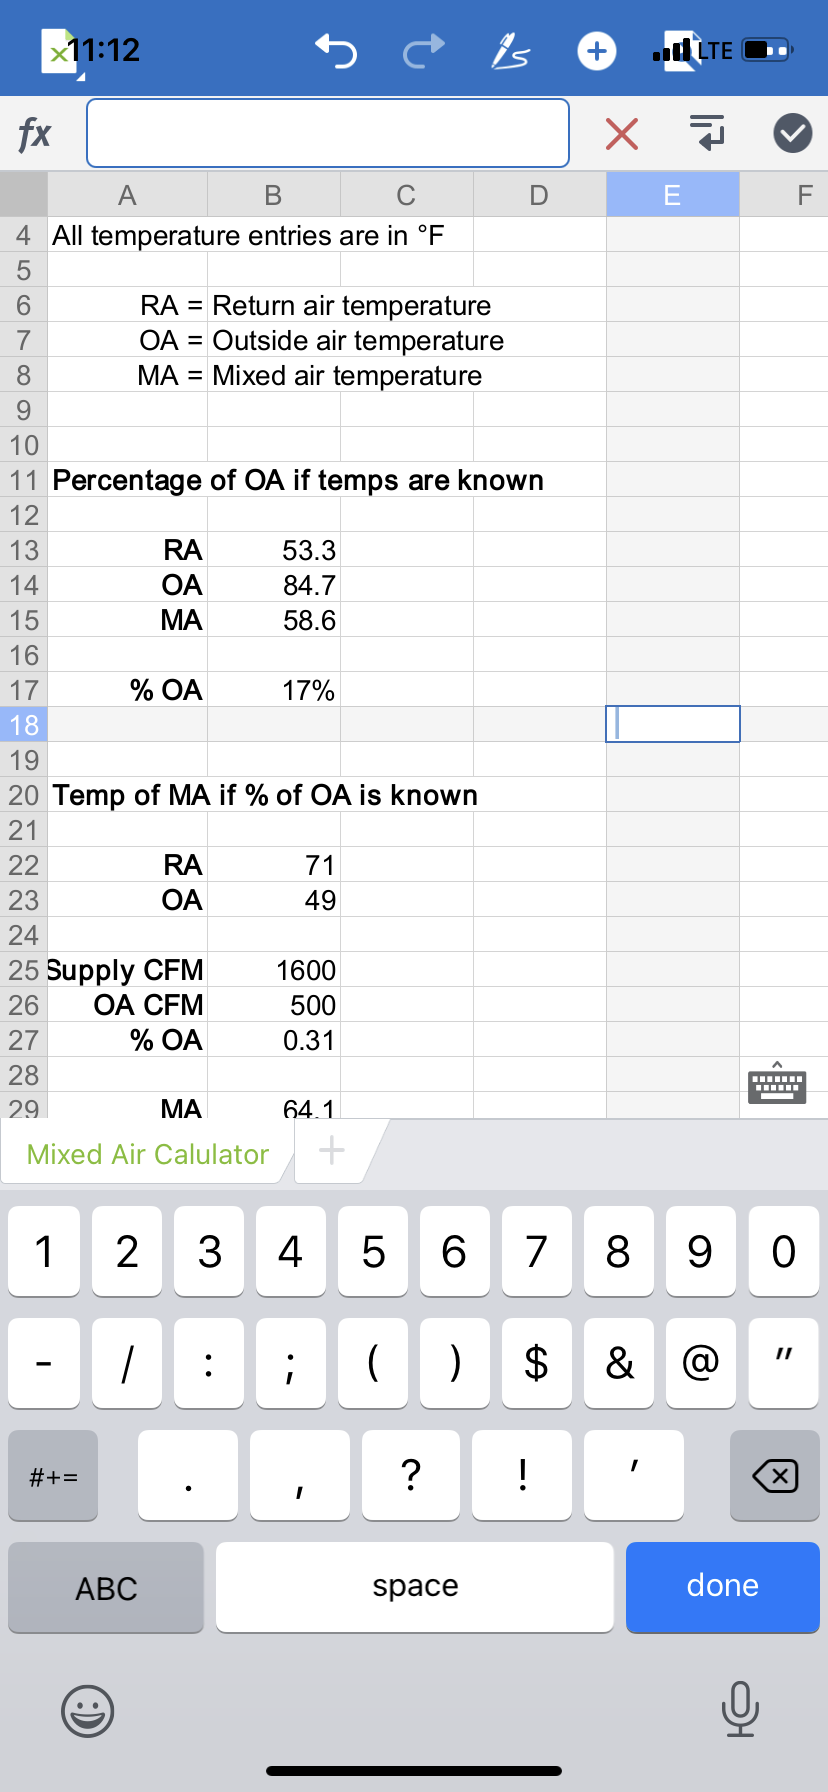Tap the backspace delete key

tap(775, 1476)
